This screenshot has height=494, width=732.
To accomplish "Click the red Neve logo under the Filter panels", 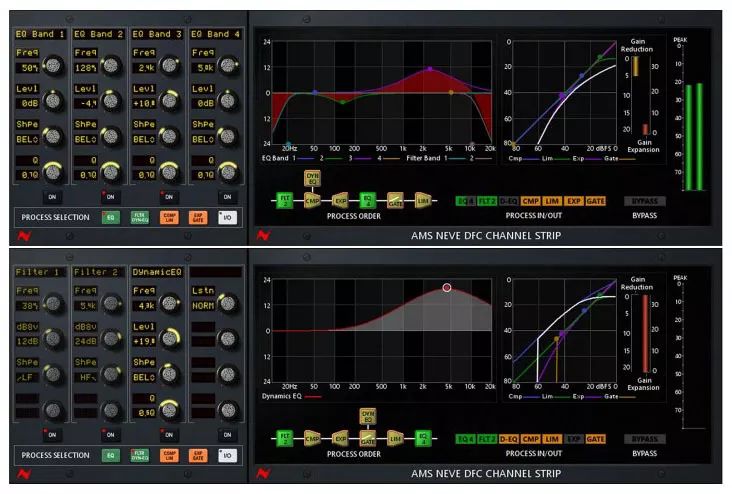I will [24, 474].
